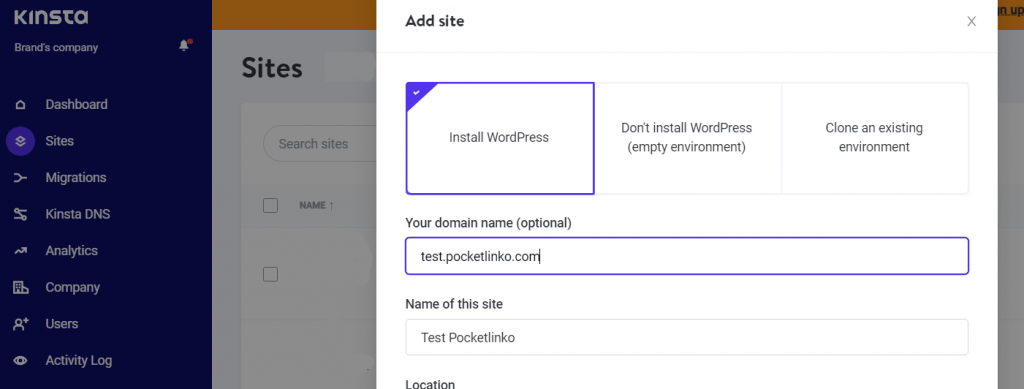Open the notifications bell
1024x389 pixels.
[185, 46]
